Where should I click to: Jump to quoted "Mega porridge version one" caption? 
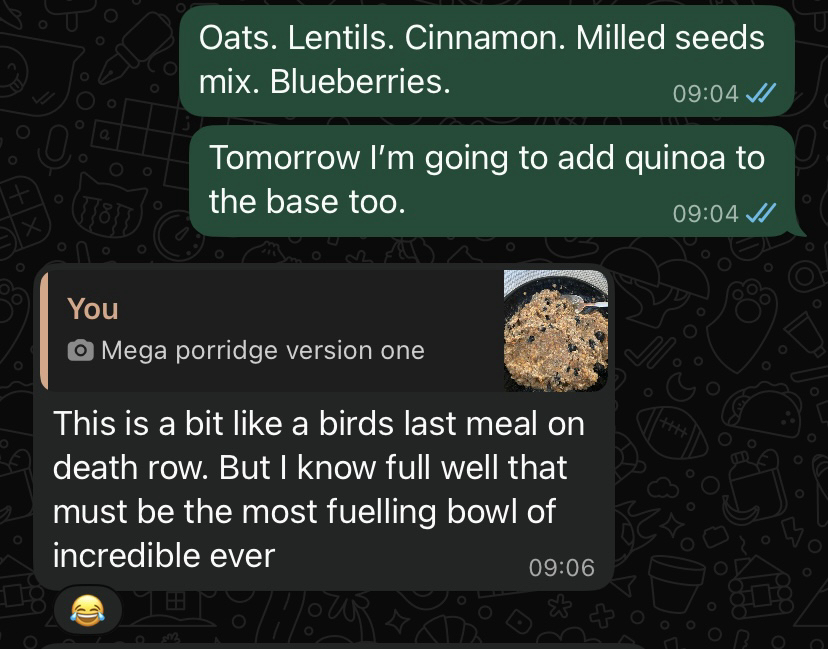[x=262, y=351]
